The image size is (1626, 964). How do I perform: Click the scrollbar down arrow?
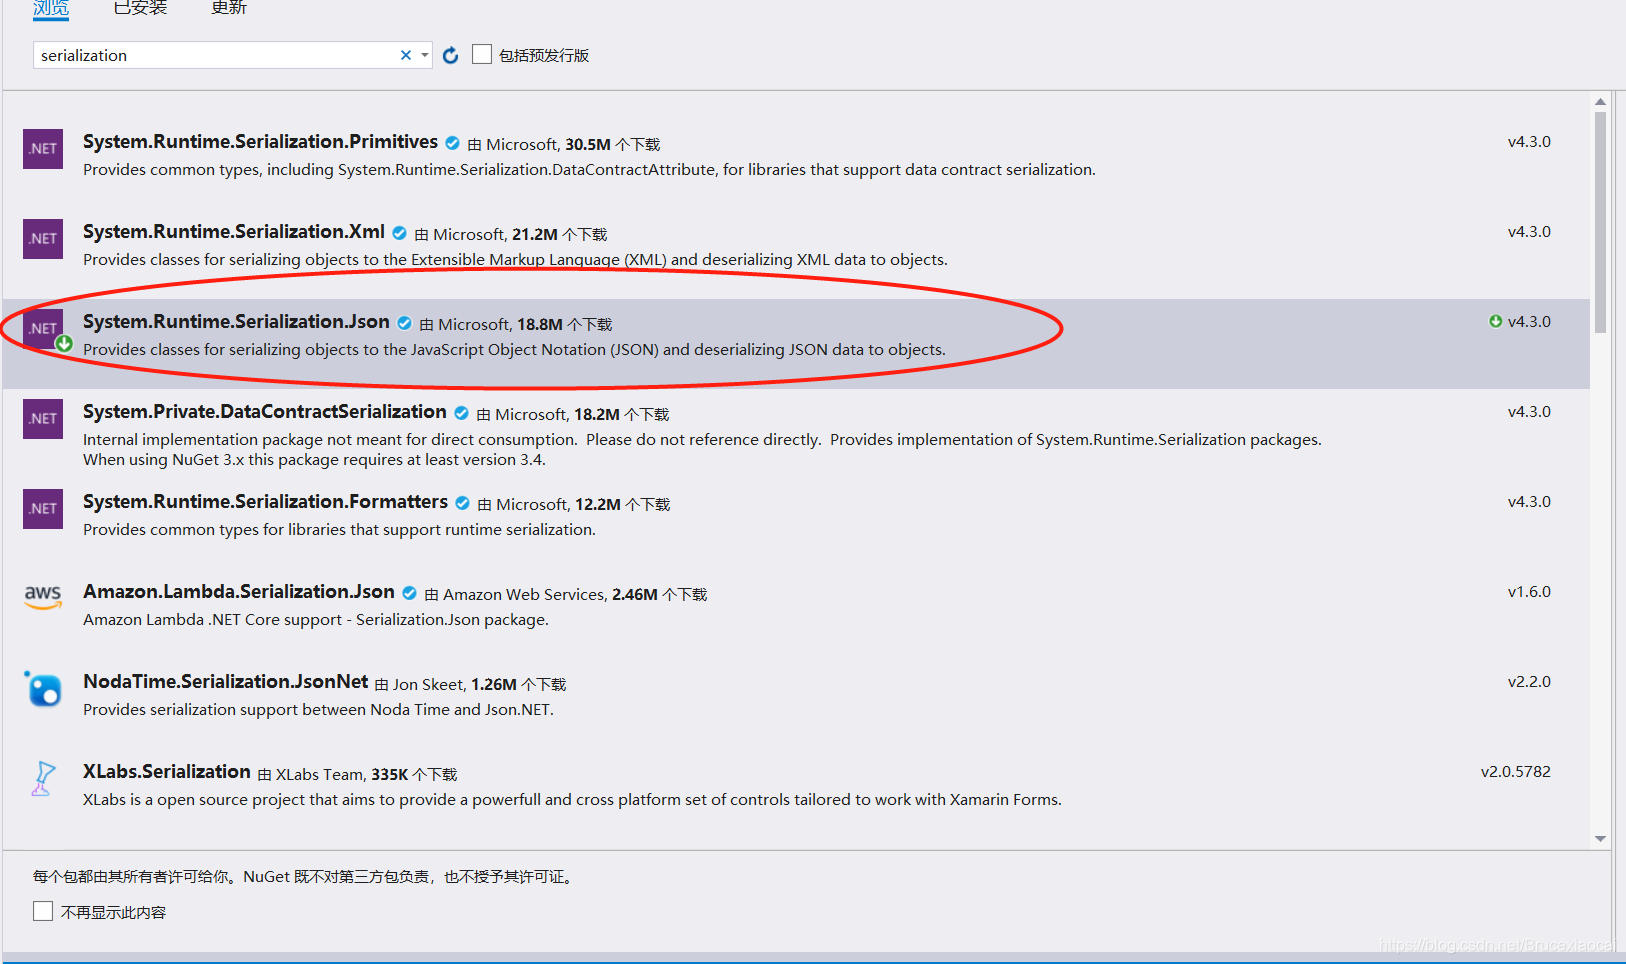coord(1600,839)
